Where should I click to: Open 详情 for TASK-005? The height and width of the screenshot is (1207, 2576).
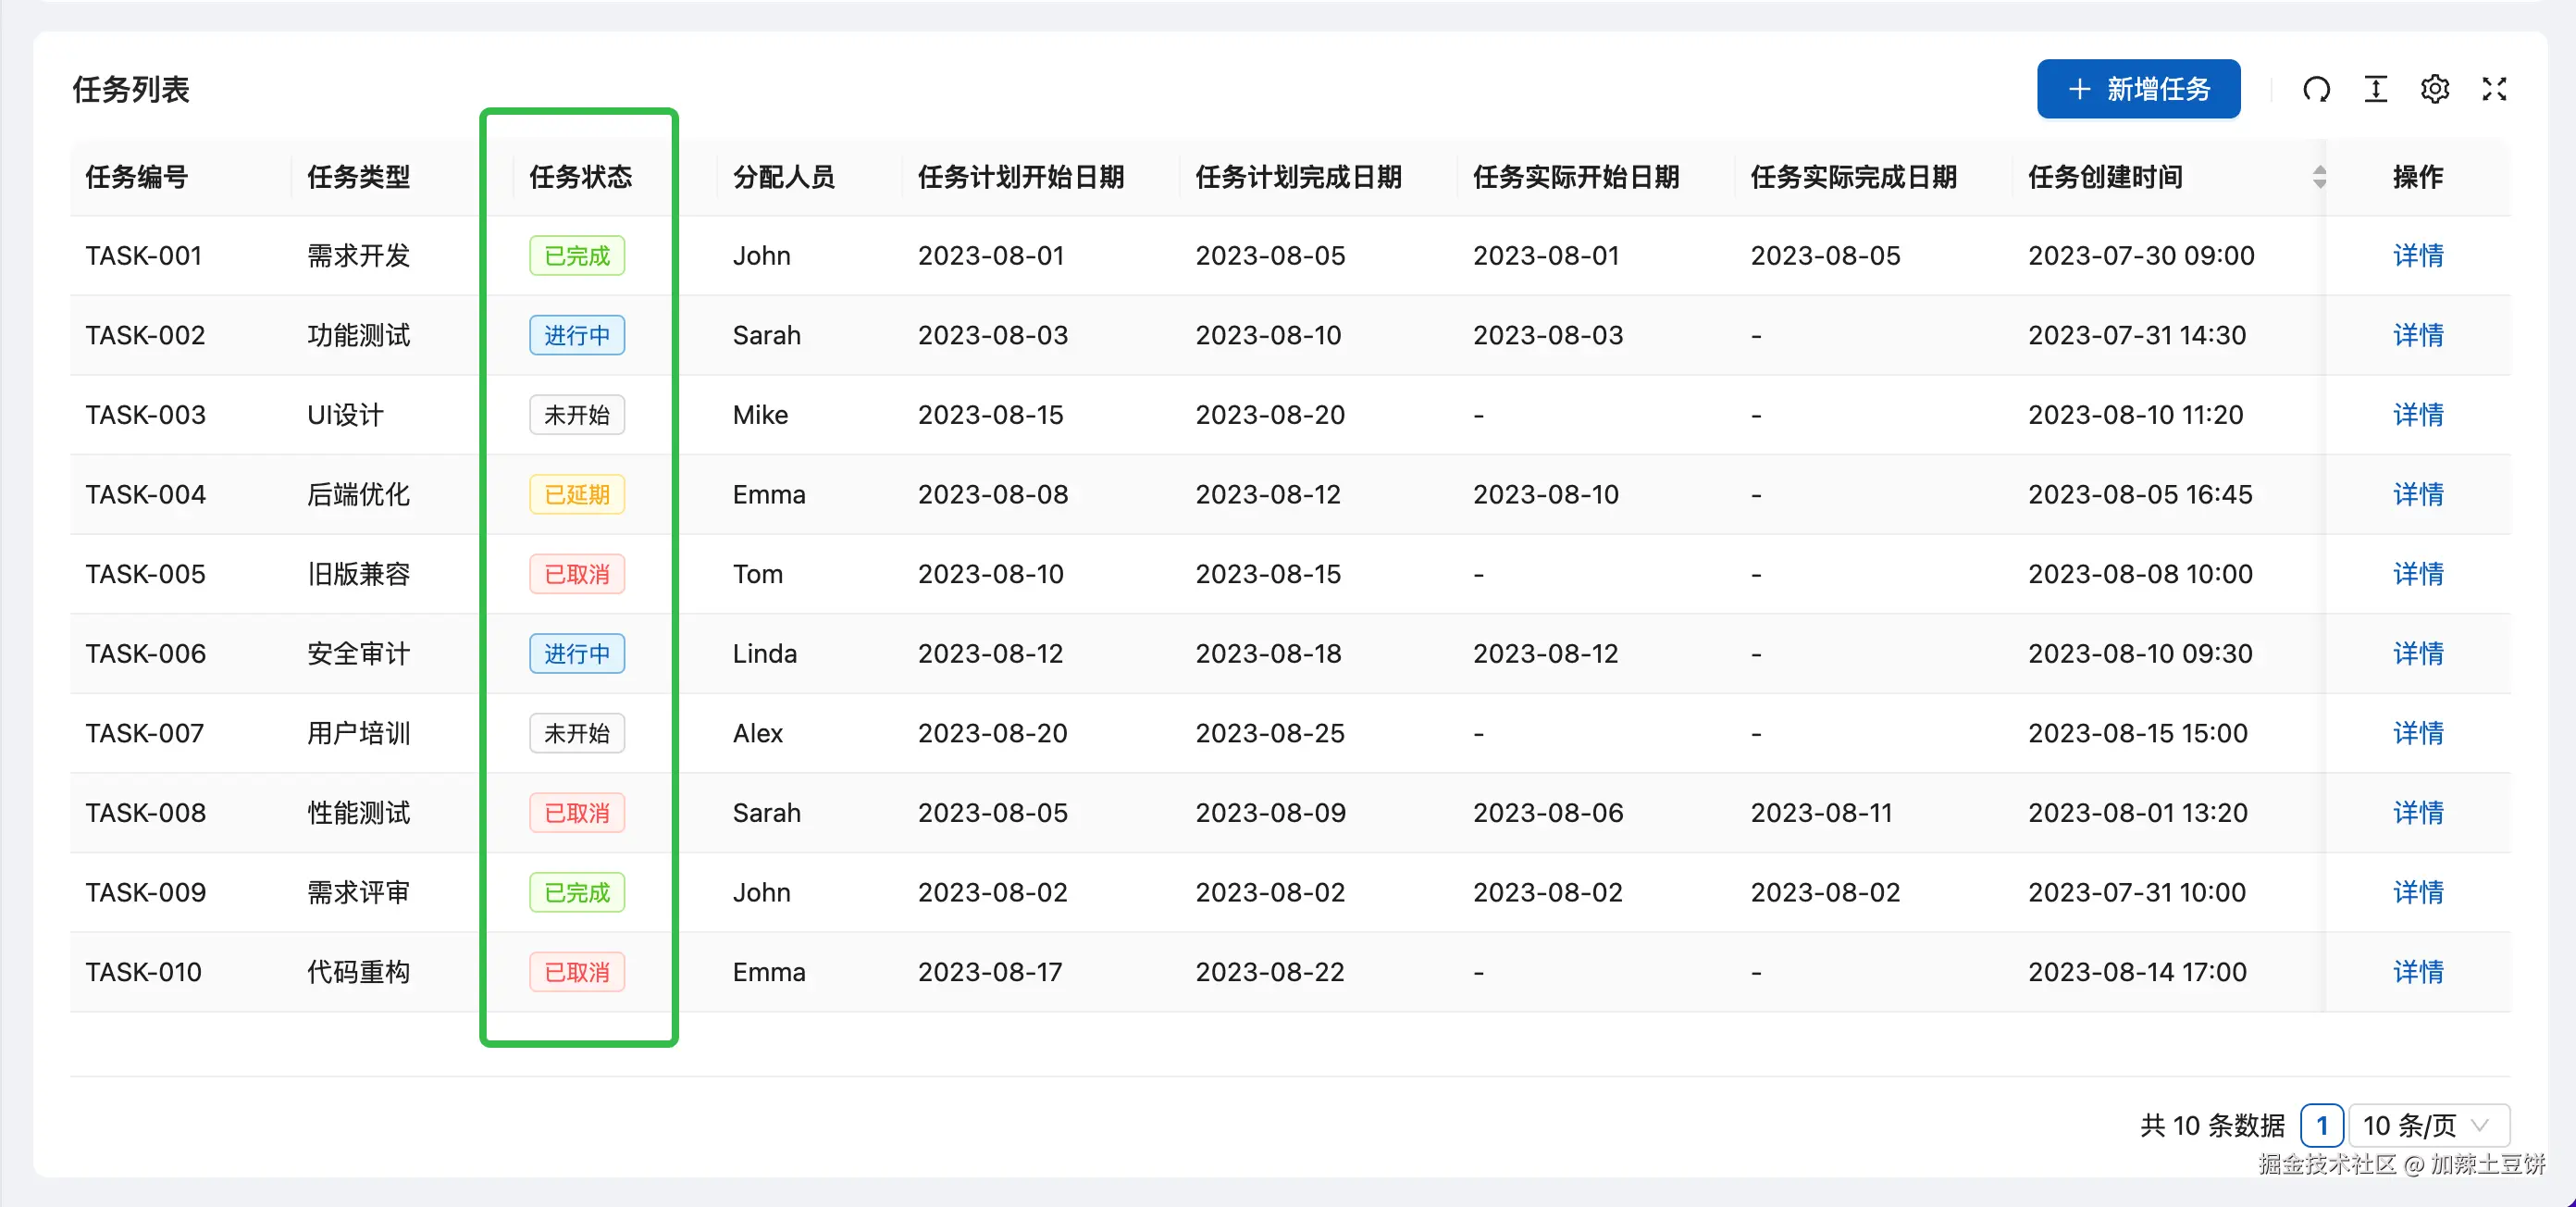[2417, 574]
